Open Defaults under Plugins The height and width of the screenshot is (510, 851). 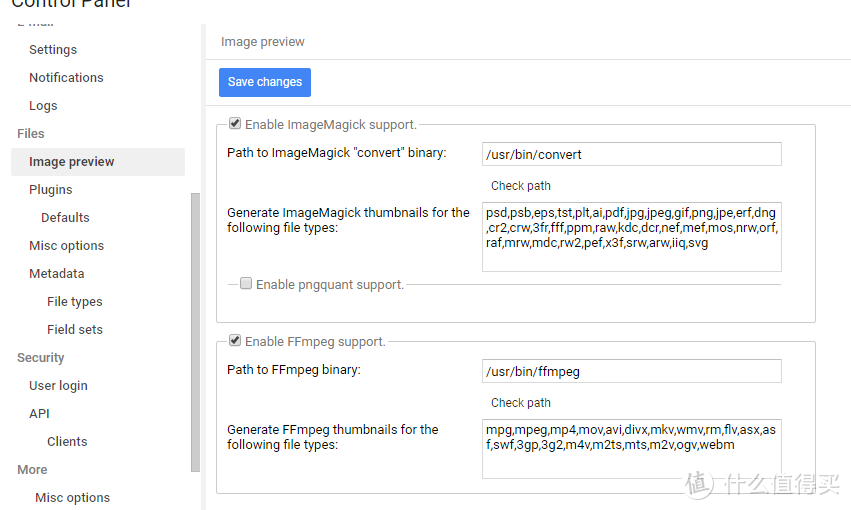pos(65,218)
